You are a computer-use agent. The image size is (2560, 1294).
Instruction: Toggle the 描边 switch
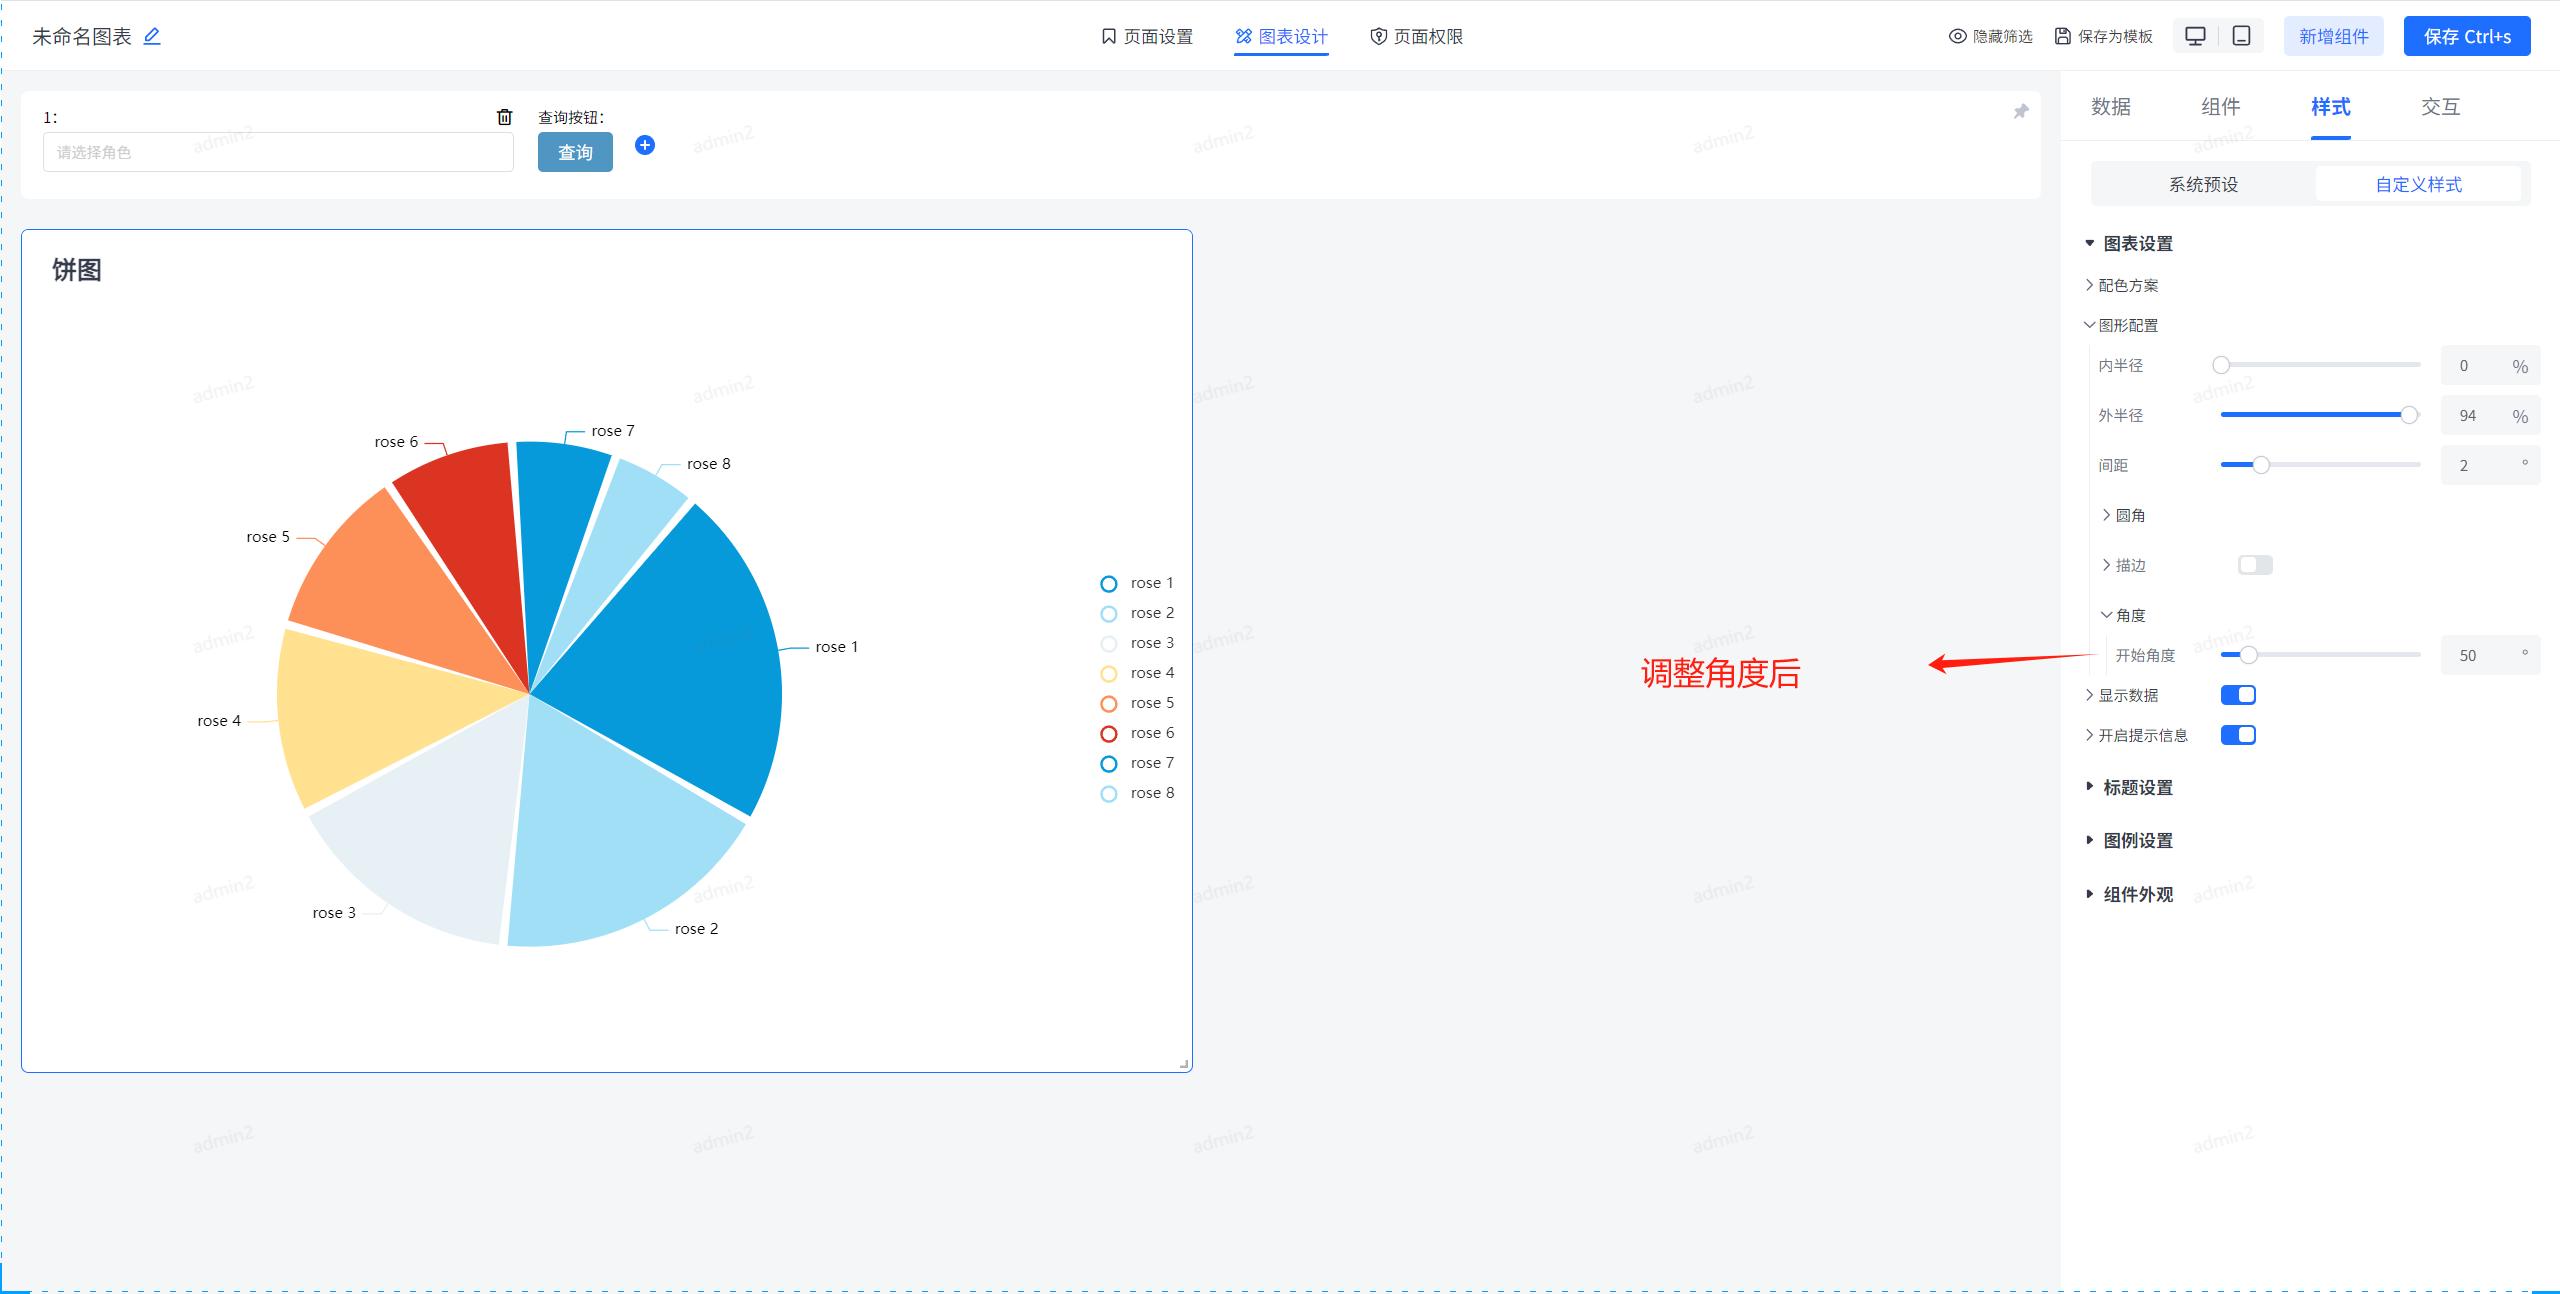[2255, 565]
